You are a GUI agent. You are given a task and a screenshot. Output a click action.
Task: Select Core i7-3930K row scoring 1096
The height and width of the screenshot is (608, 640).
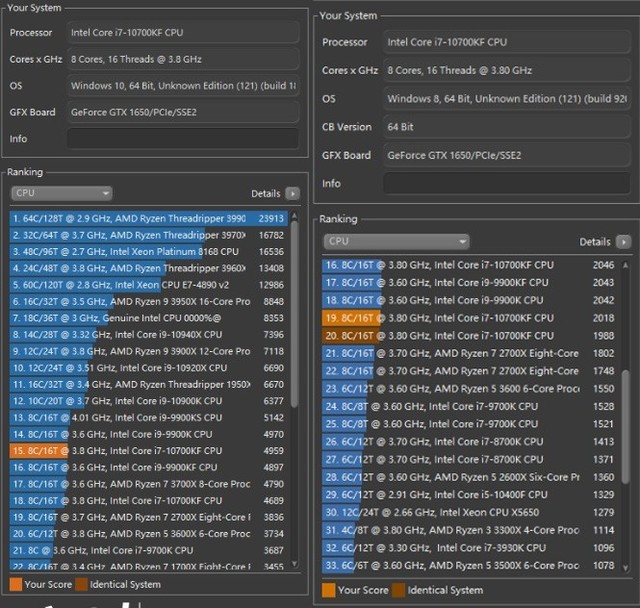coord(470,548)
